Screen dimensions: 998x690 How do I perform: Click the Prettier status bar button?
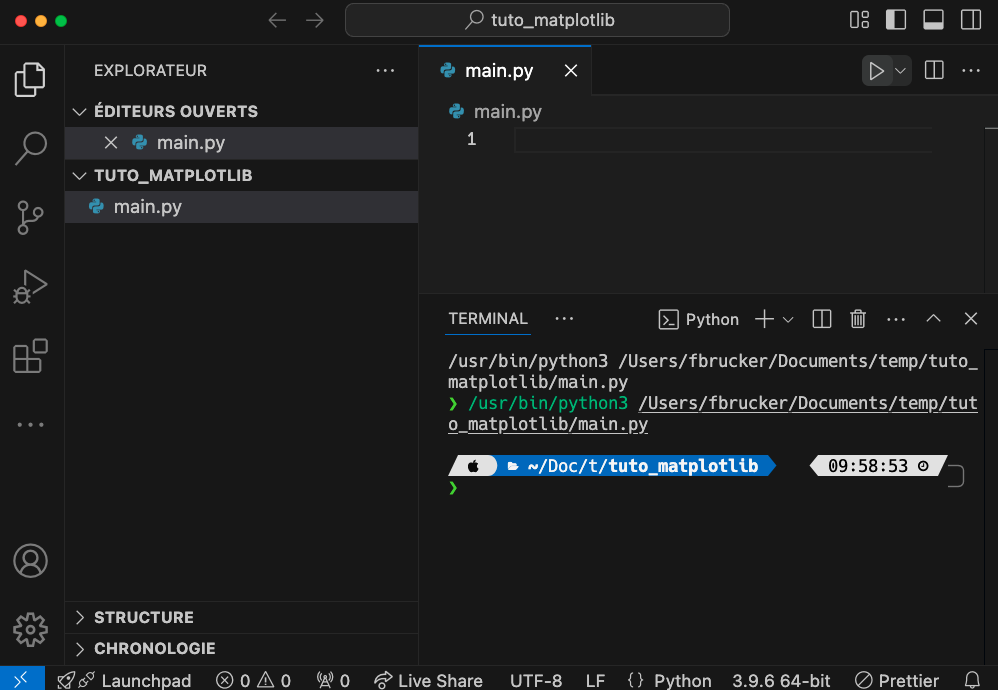tap(897, 680)
